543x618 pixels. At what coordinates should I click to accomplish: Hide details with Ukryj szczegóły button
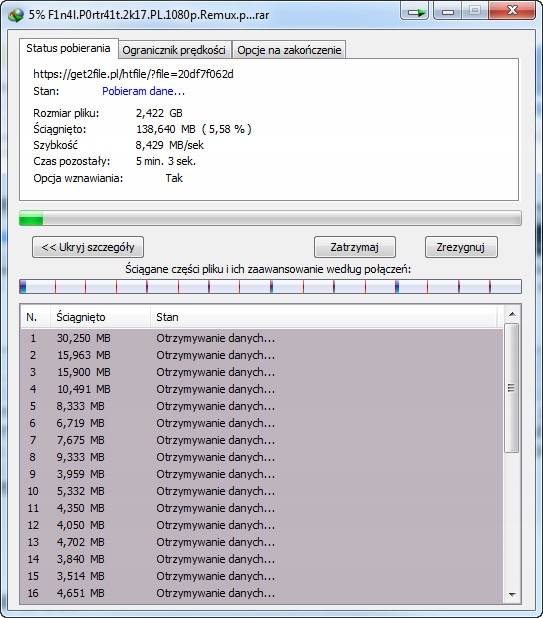(88, 247)
